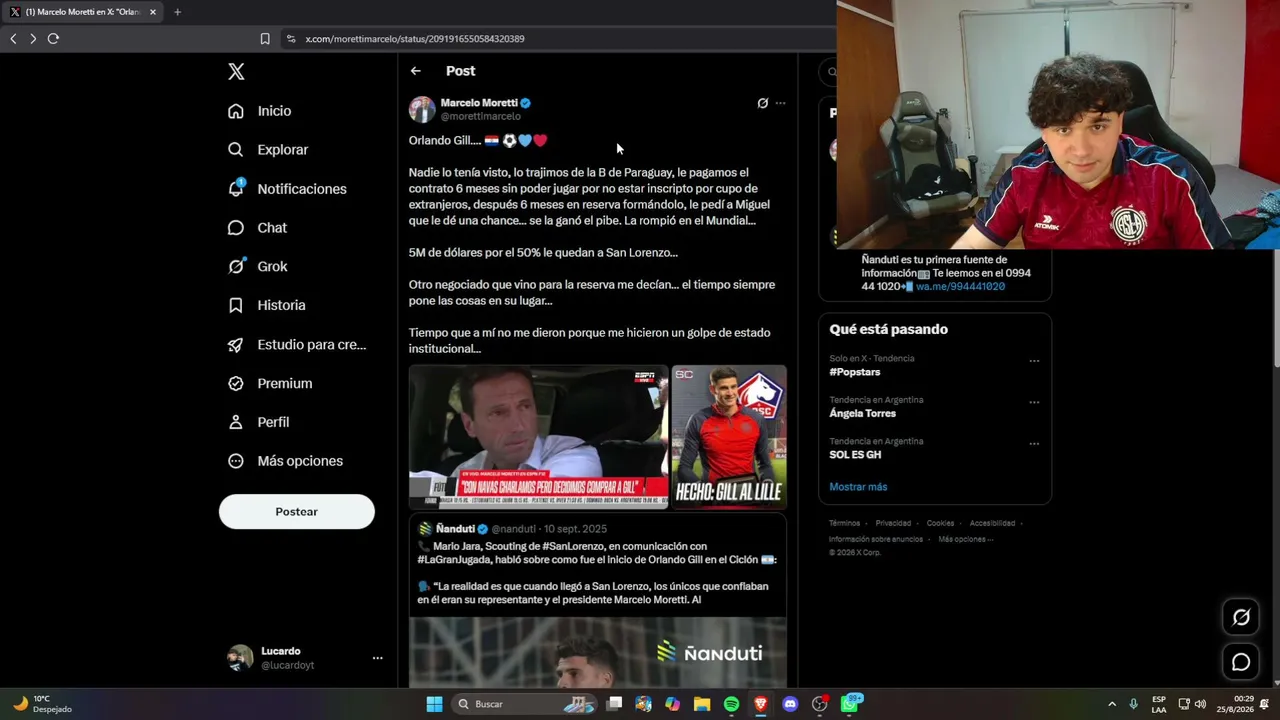Open the Windows Start menu
Screen dimensions: 1280x720
pos(434,704)
